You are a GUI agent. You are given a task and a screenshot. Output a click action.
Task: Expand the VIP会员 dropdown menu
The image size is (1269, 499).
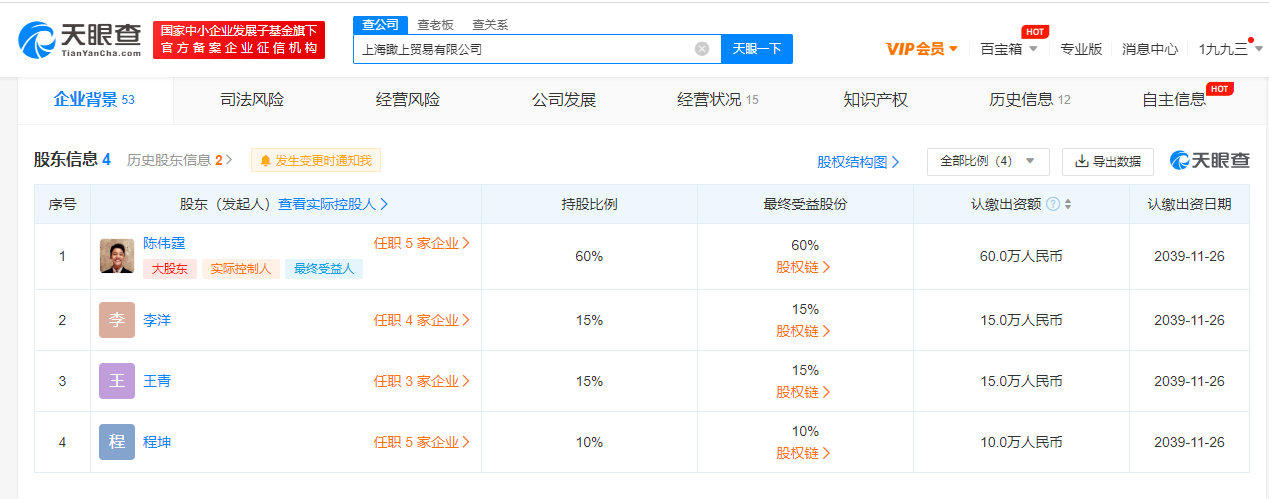[x=922, y=49]
